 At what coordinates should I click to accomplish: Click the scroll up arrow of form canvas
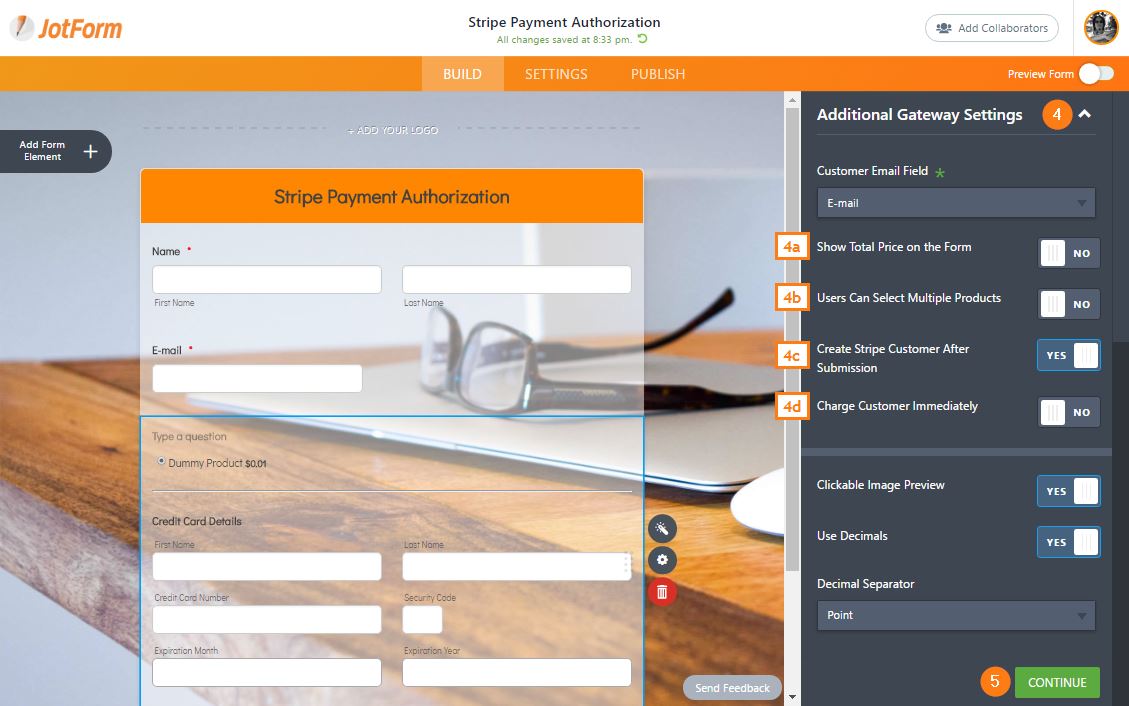(792, 100)
